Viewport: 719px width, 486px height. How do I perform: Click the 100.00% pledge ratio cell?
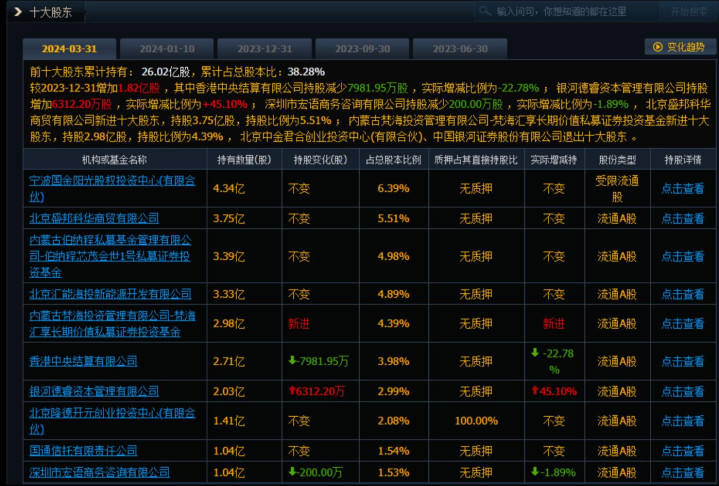click(476, 421)
